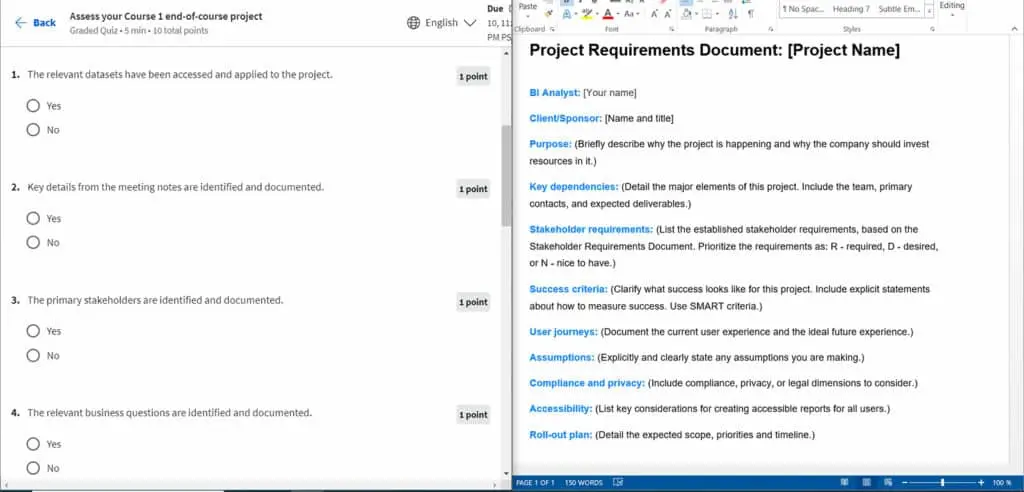Viewport: 1024px width, 492px height.
Task: Apply yellow text highlight color in Word
Action: (587, 14)
